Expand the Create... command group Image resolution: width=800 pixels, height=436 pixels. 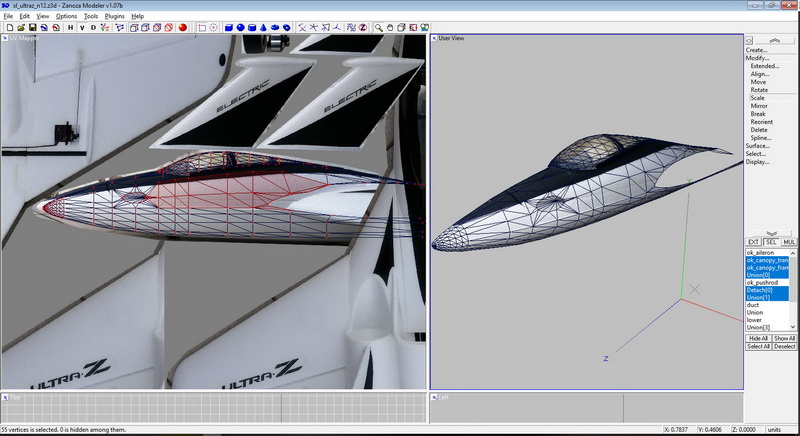757,49
